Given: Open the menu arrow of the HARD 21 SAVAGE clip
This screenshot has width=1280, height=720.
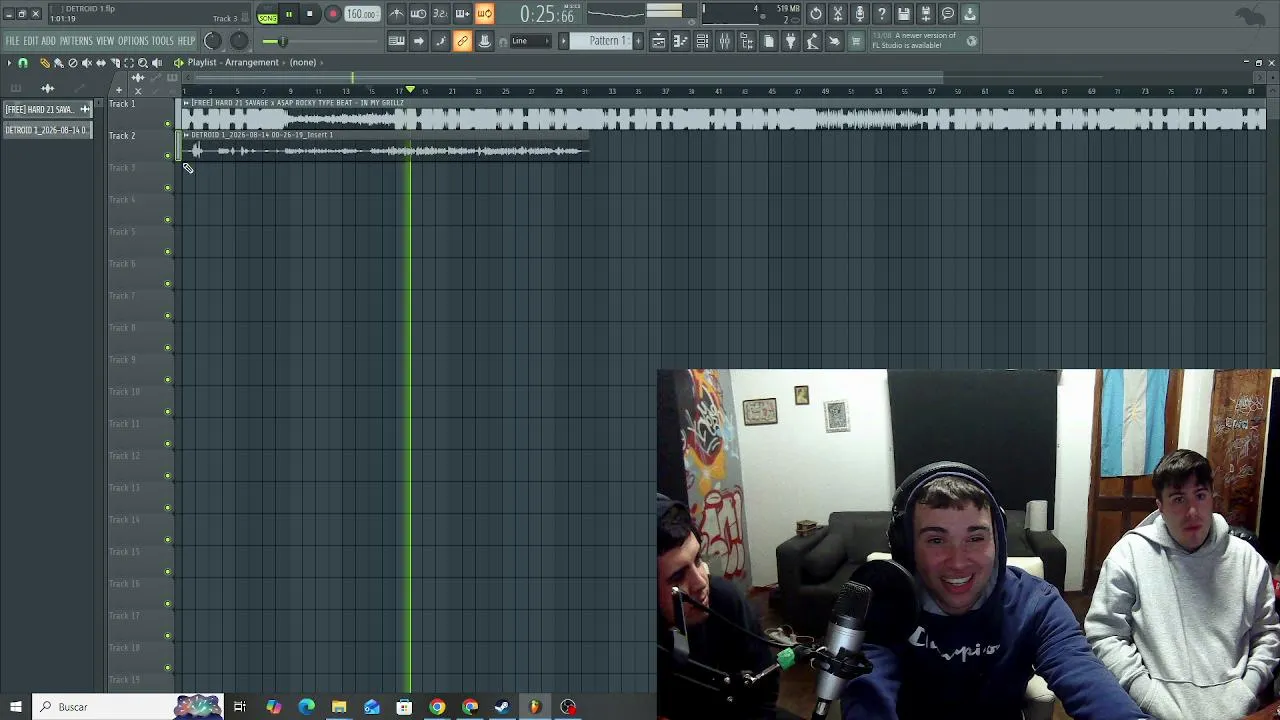Looking at the screenshot, I should click(x=186, y=103).
